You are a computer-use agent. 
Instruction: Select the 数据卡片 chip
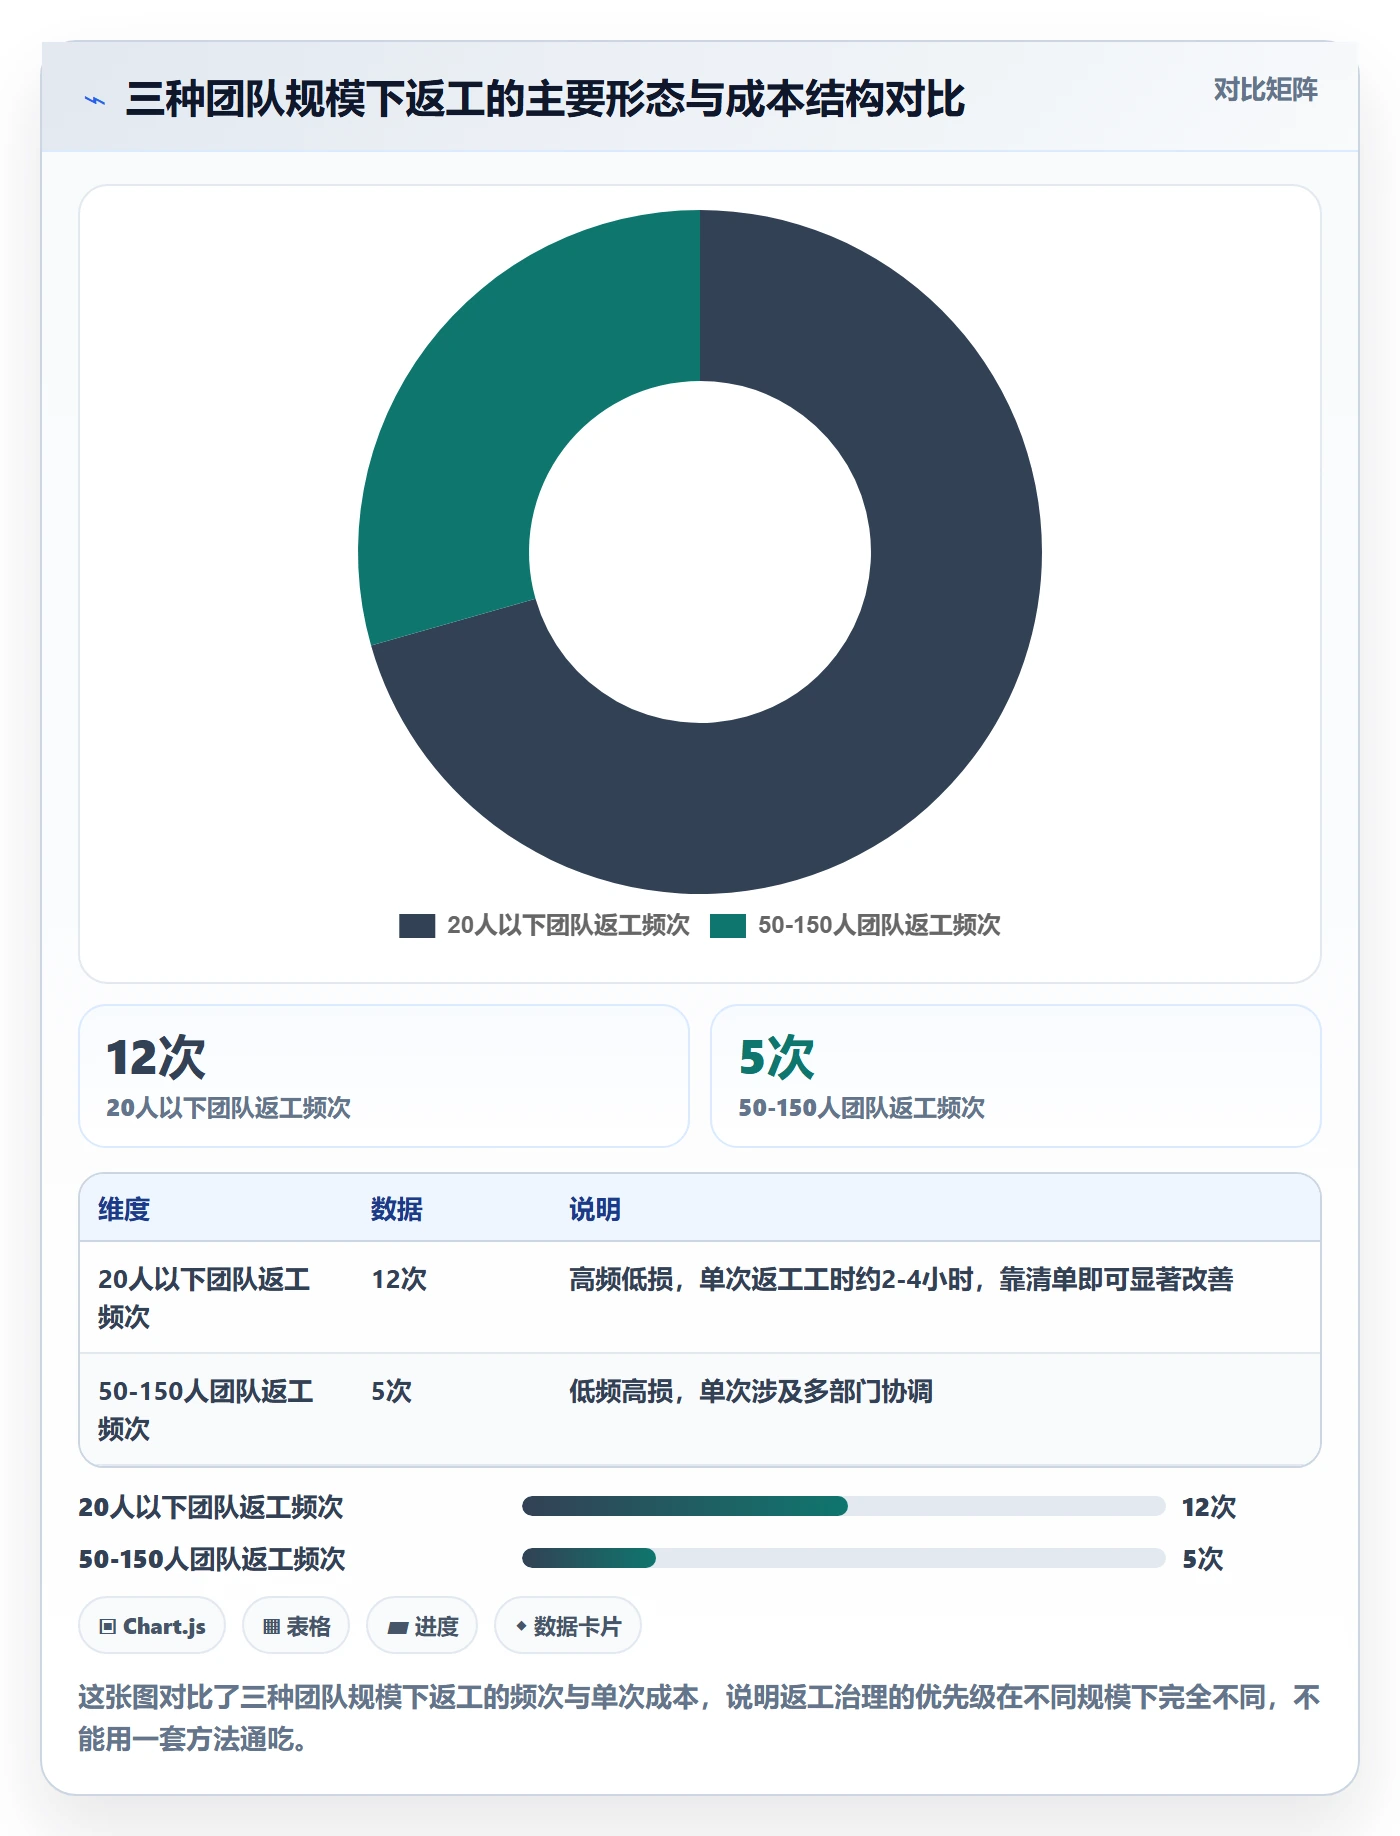pos(568,1626)
